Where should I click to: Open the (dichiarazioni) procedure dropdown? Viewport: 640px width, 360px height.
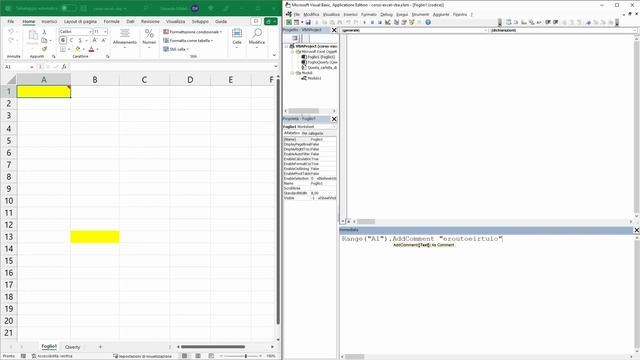coord(634,31)
